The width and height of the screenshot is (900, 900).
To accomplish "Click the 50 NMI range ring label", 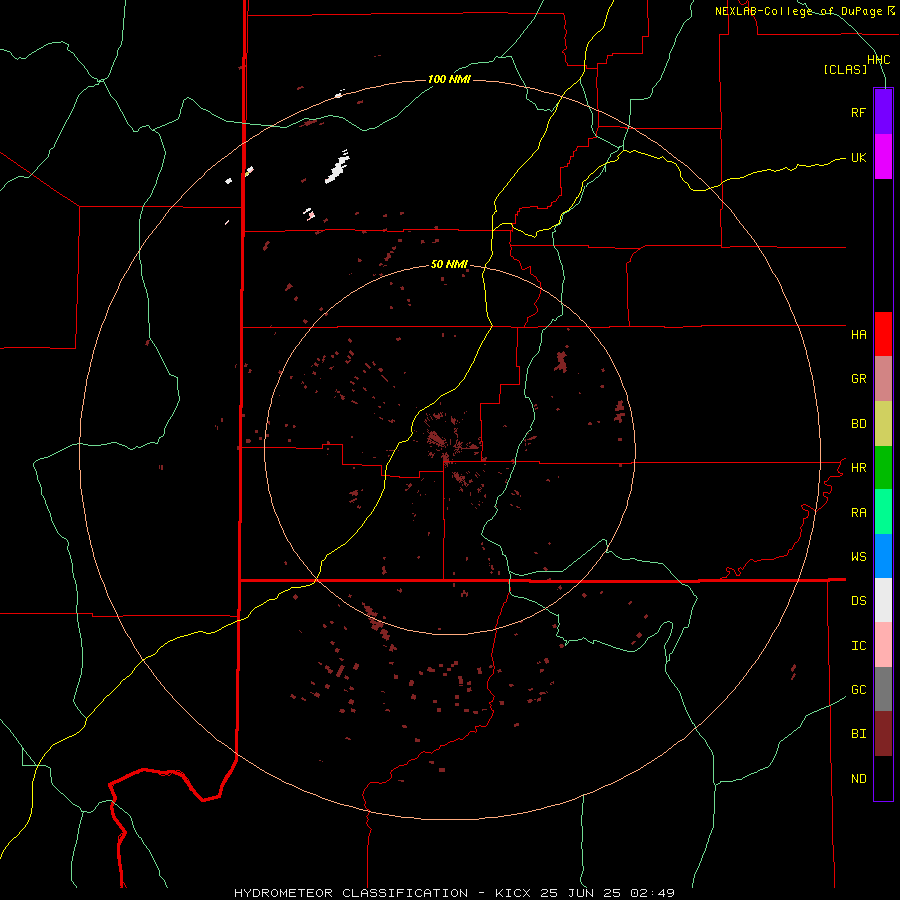I will (449, 264).
